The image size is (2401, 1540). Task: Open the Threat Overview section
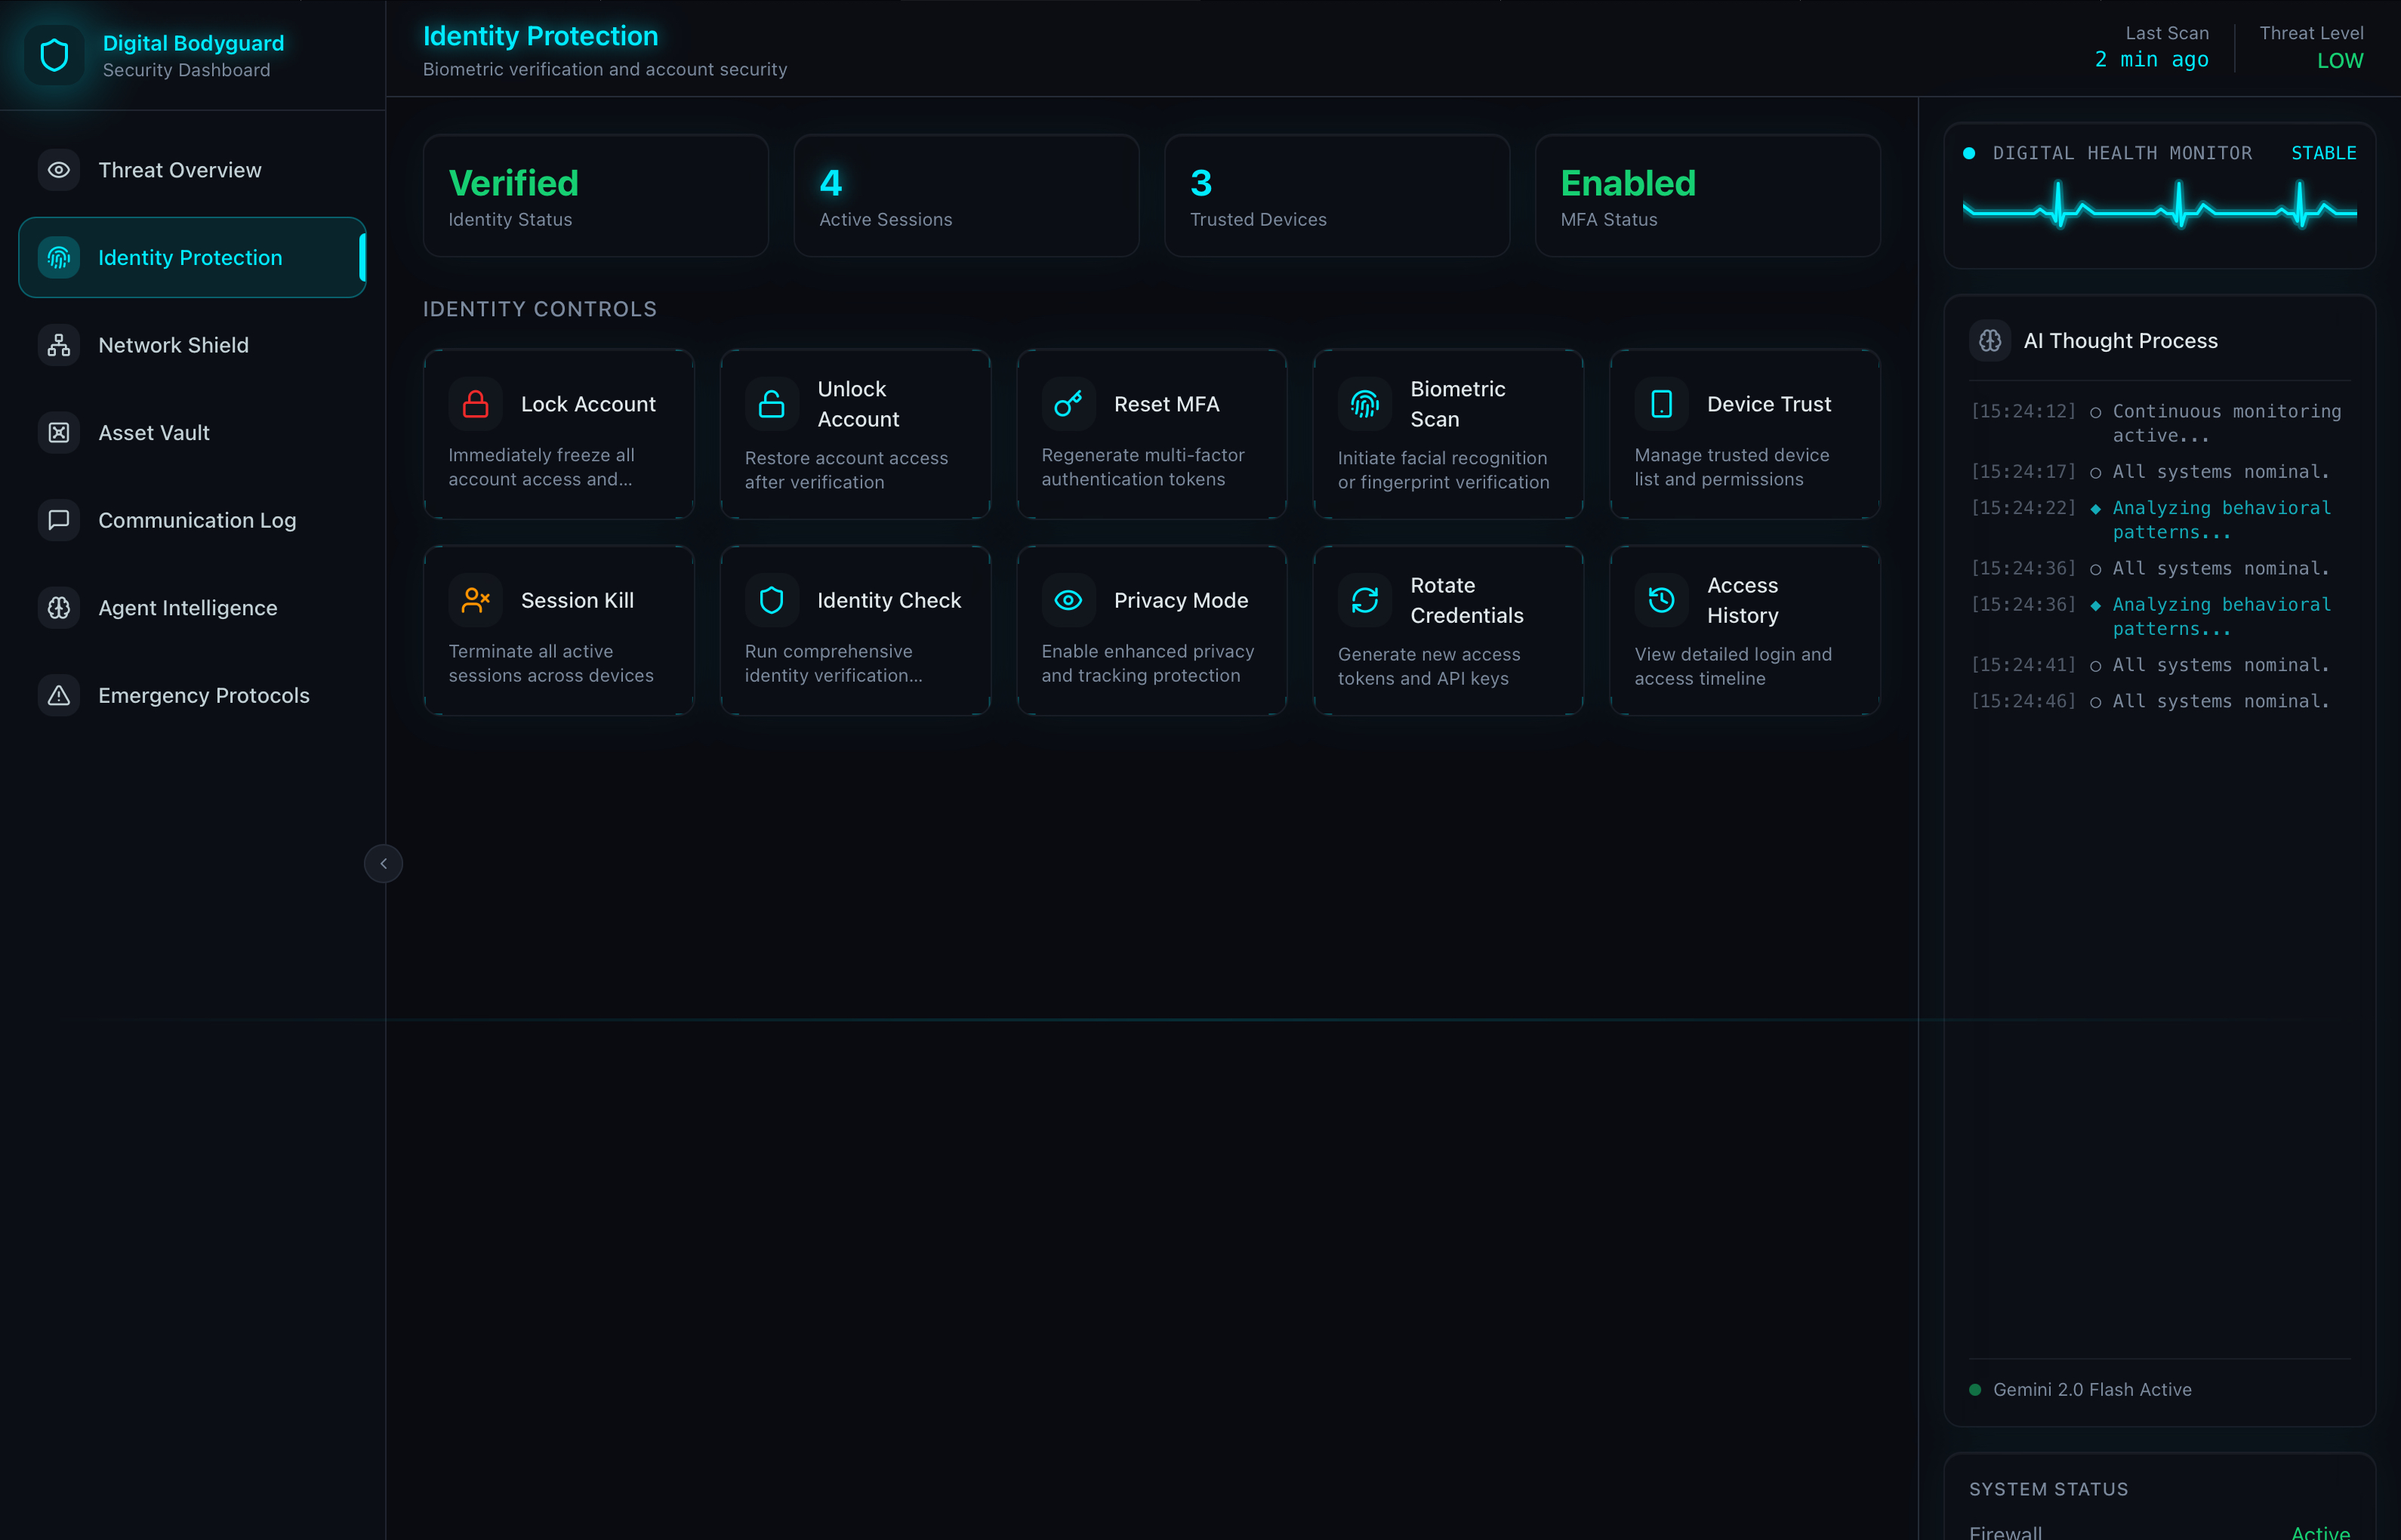180,170
